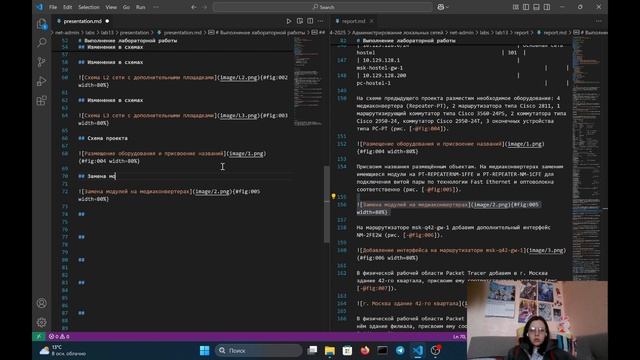The height and width of the screenshot is (360, 640).
Task: Open preview to the side icon
Action: [300, 21]
